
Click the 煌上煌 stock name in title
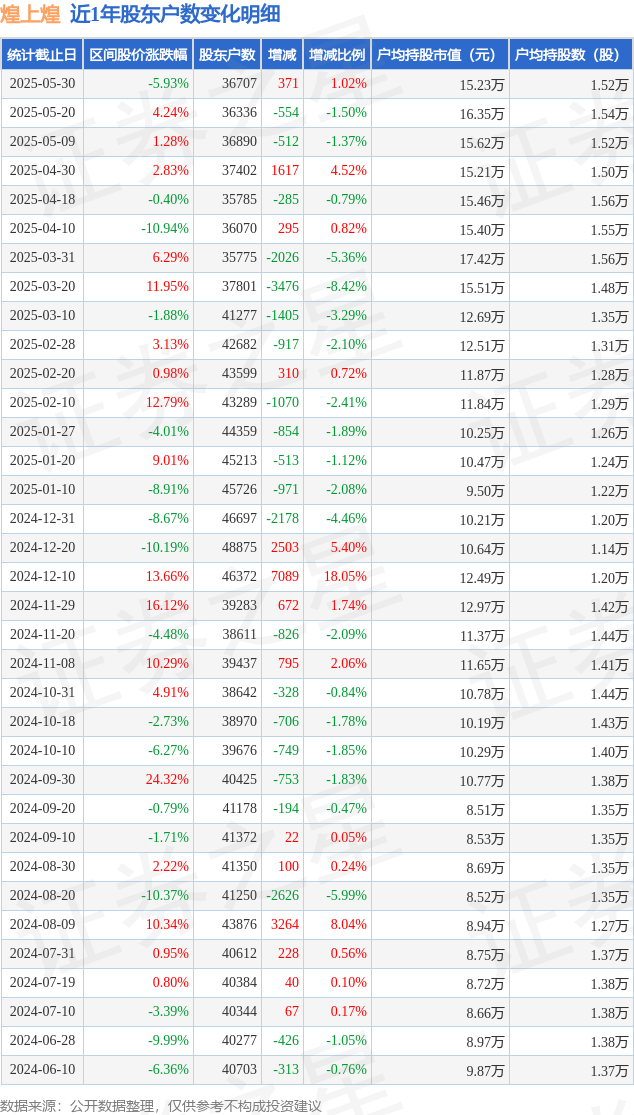pyautogui.click(x=30, y=14)
